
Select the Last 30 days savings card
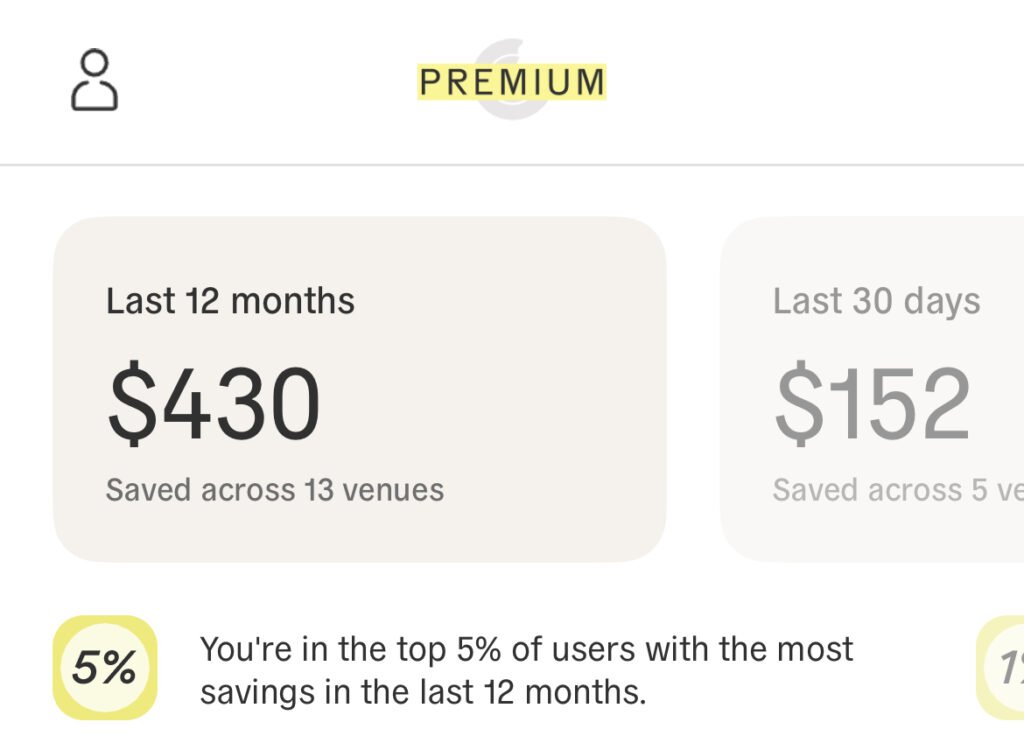(872, 388)
